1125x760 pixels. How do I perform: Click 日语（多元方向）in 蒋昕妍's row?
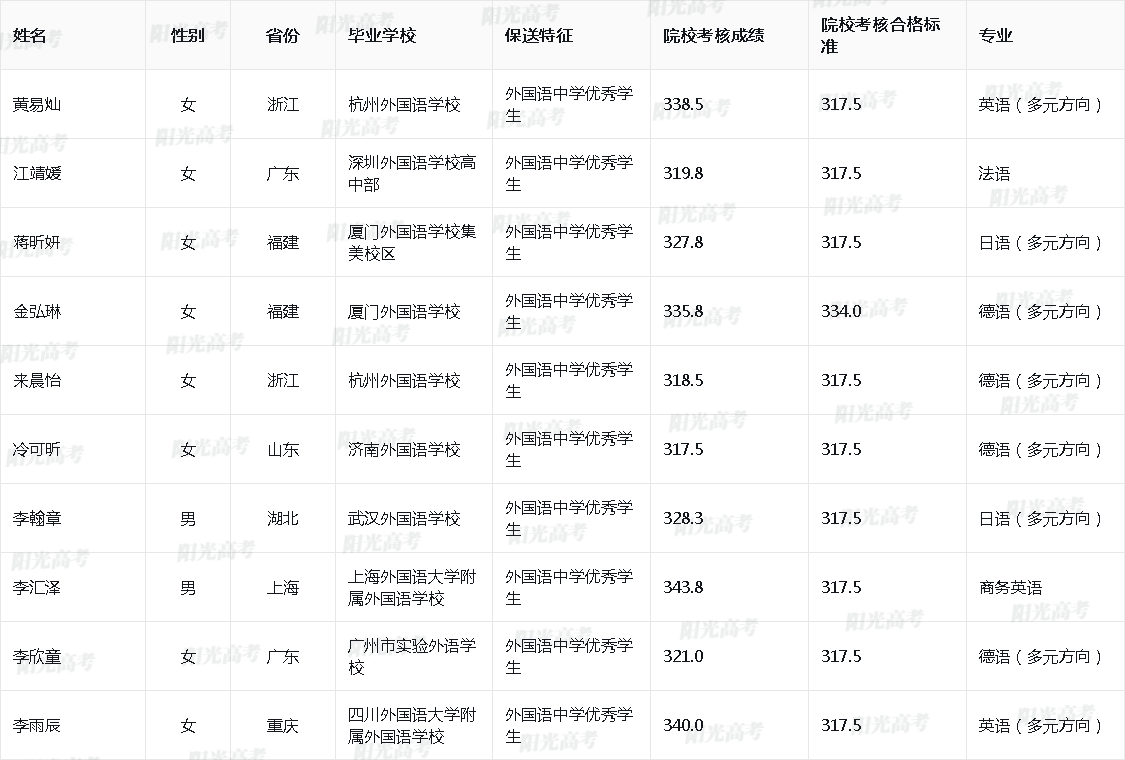pos(1040,243)
